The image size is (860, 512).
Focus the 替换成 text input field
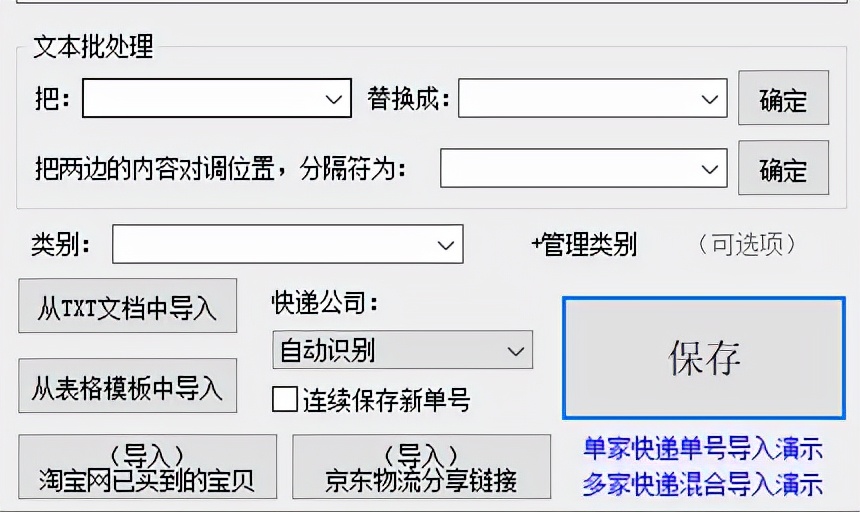pyautogui.click(x=579, y=98)
